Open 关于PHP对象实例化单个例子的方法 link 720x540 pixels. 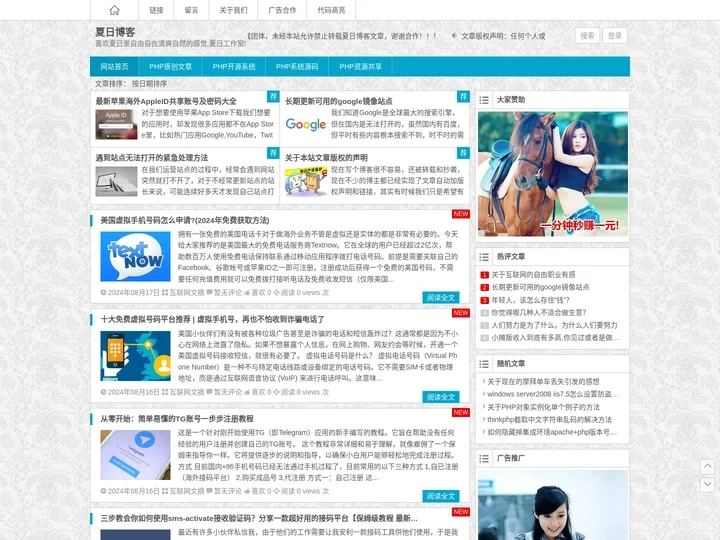pos(544,407)
